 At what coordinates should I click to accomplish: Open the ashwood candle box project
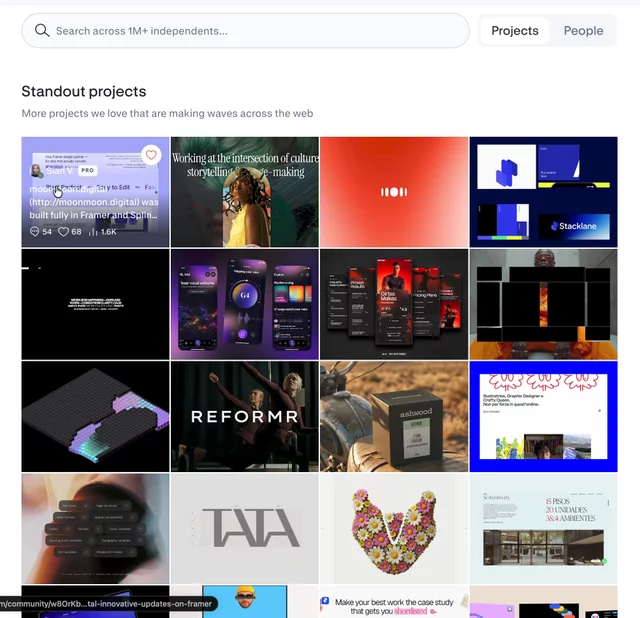pyautogui.click(x=394, y=416)
